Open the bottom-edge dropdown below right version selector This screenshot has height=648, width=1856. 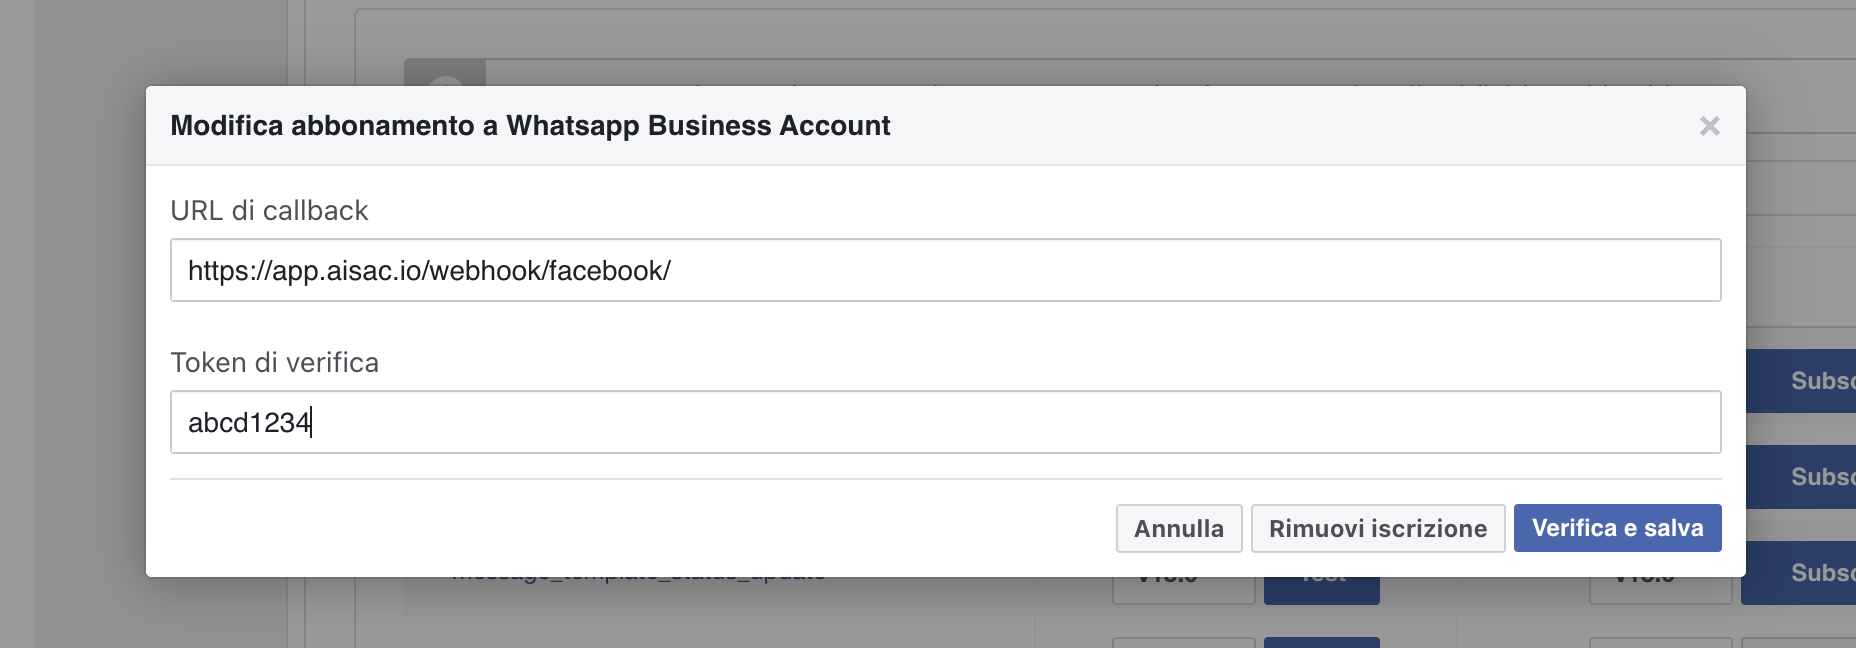coord(1660,642)
